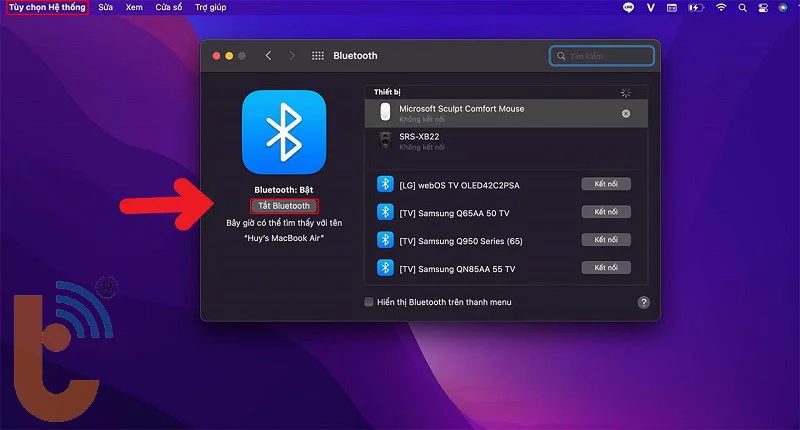
Task: Open the V app menu bar icon
Action: (x=651, y=8)
